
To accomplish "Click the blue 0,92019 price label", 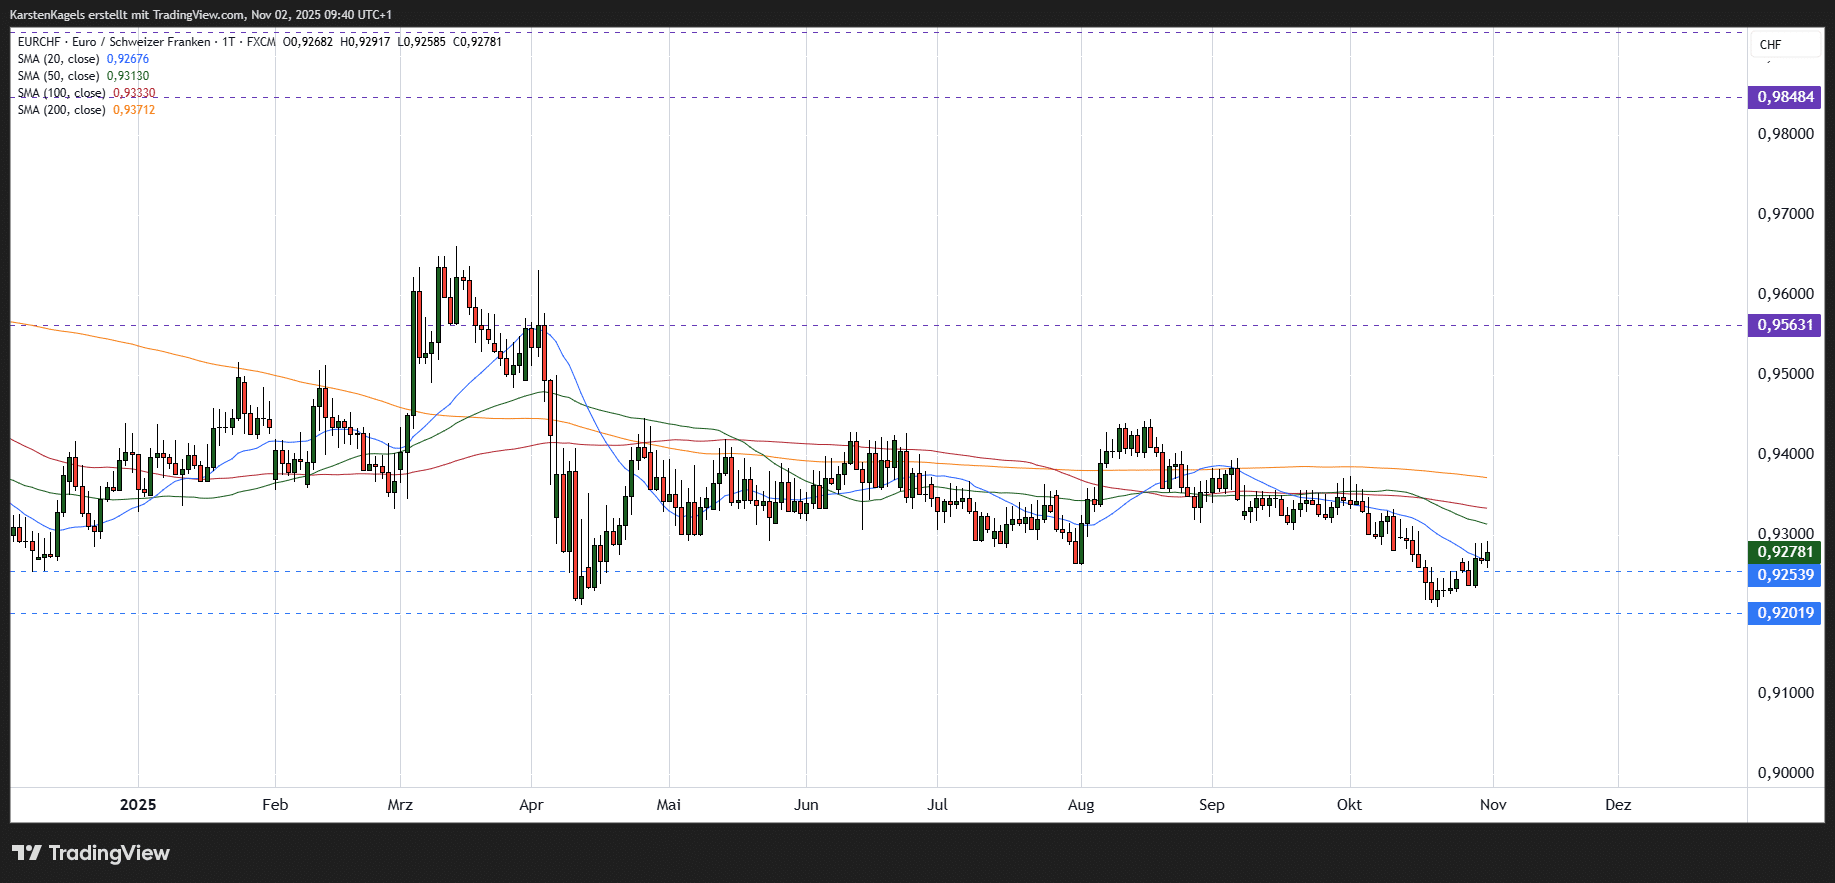I will coord(1785,613).
